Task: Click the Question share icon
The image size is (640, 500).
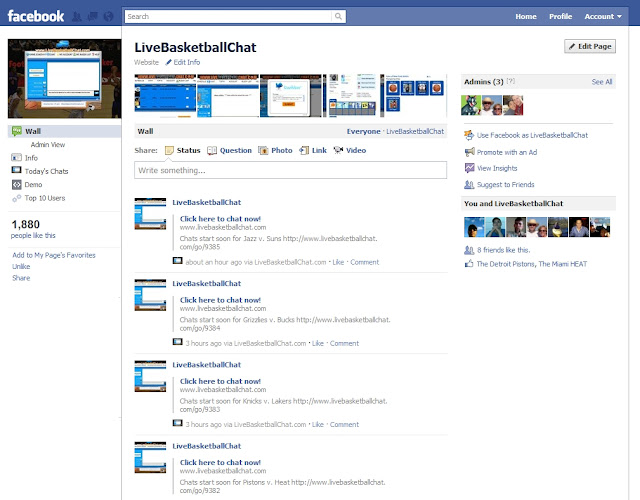Action: tap(212, 151)
